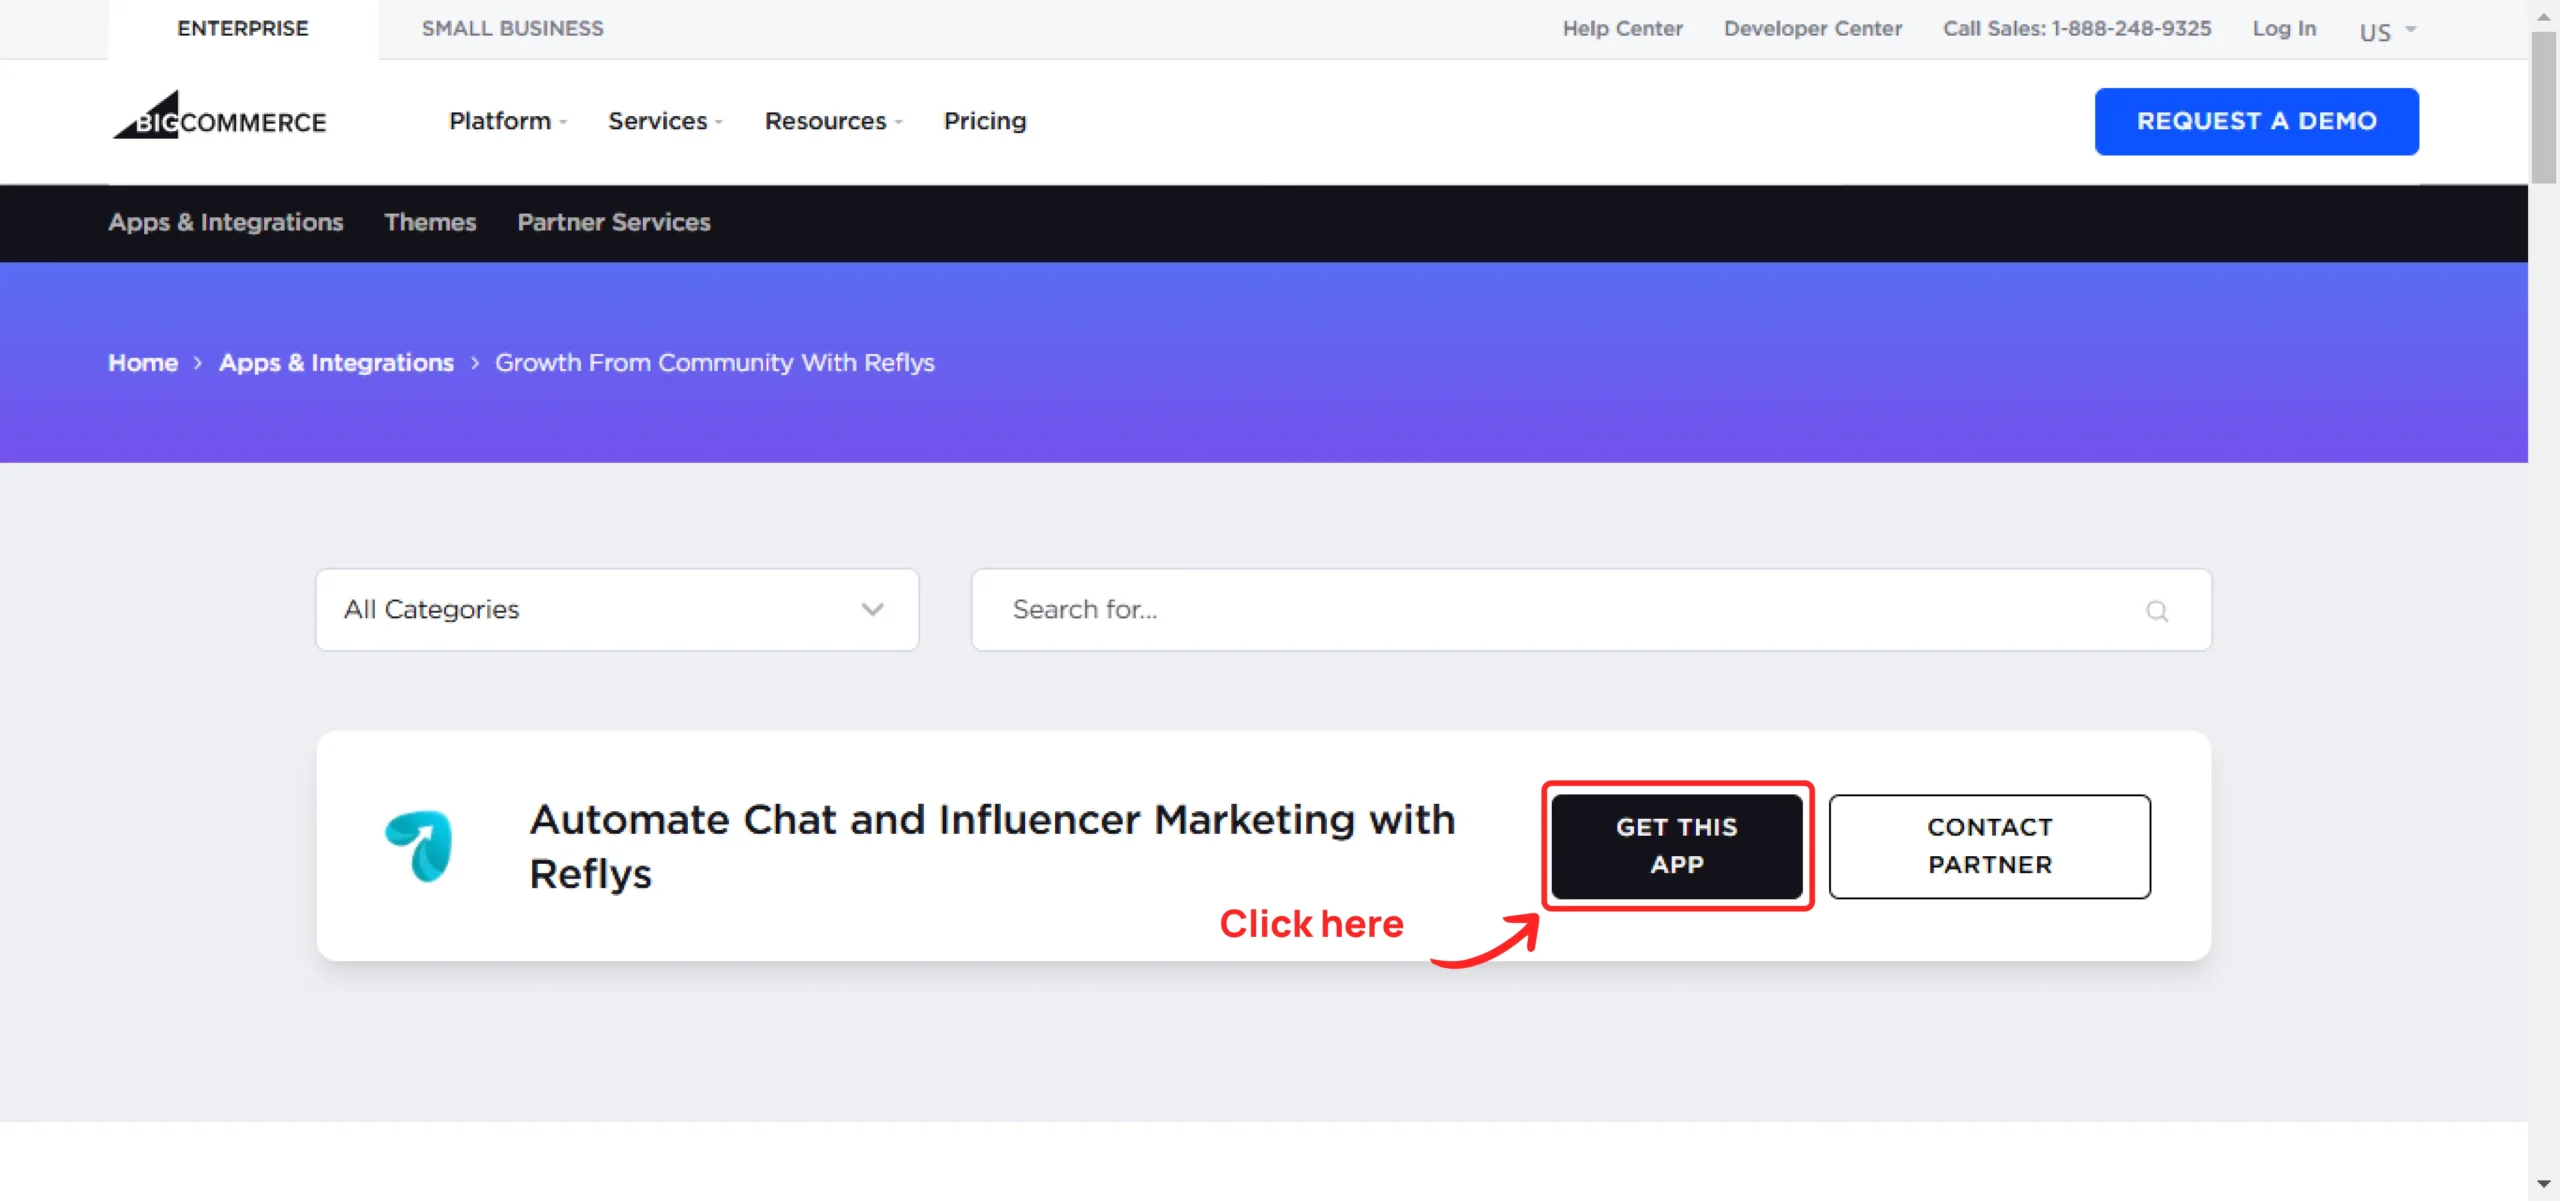The height and width of the screenshot is (1201, 2560).
Task: Click the BigCommerce logo
Action: [220, 116]
